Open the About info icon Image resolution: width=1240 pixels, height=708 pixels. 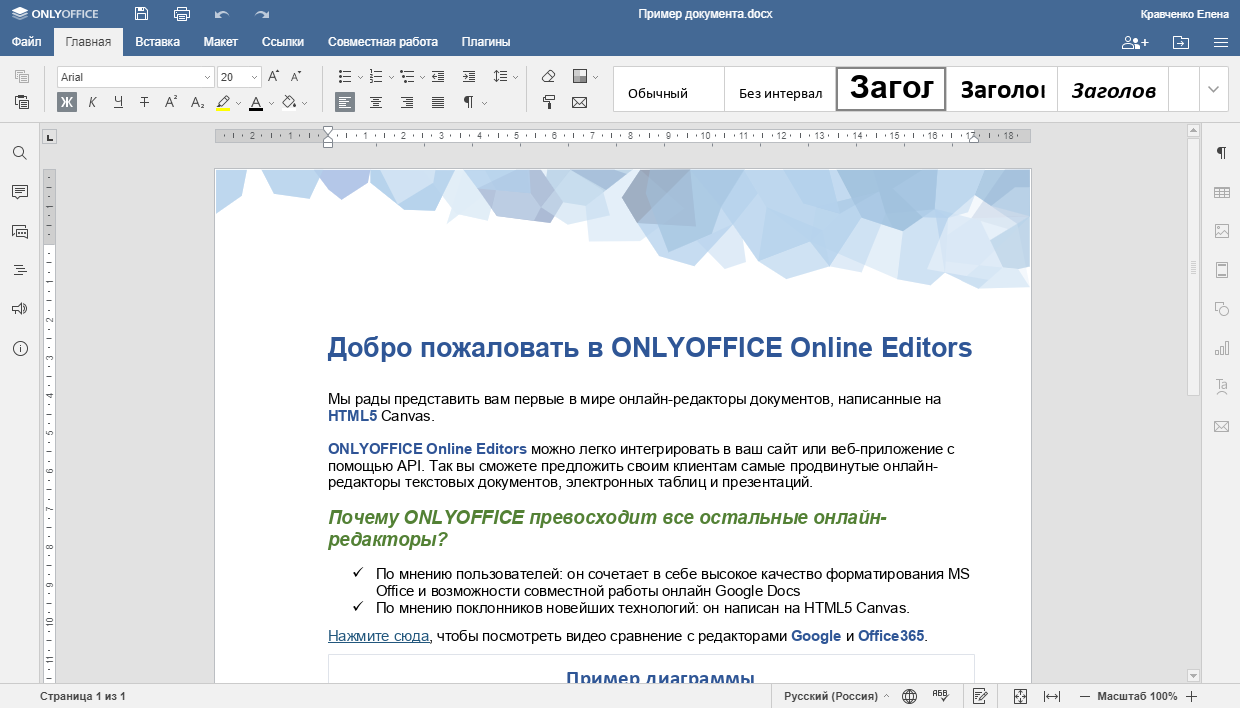(x=20, y=349)
